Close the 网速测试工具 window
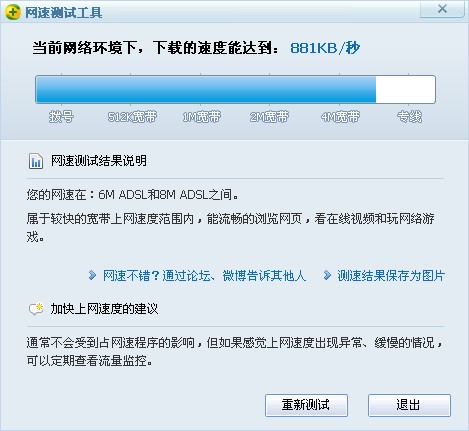This screenshot has height=431, width=469. click(442, 9)
